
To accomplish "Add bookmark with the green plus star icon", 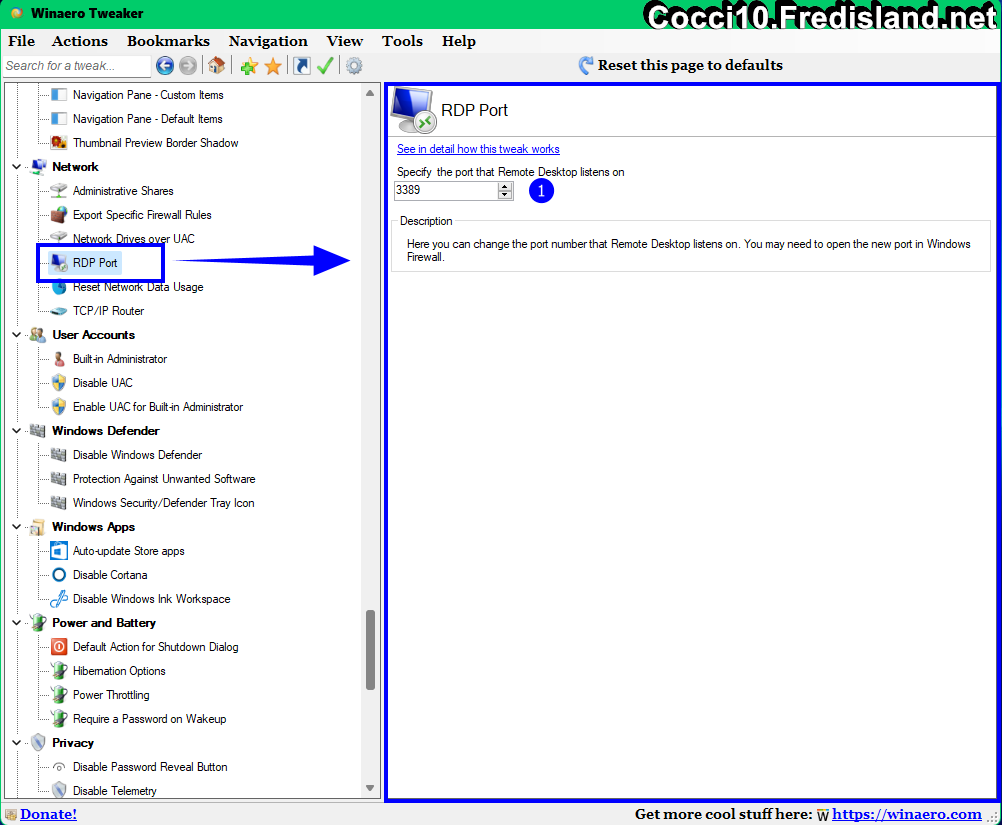I will click(249, 66).
